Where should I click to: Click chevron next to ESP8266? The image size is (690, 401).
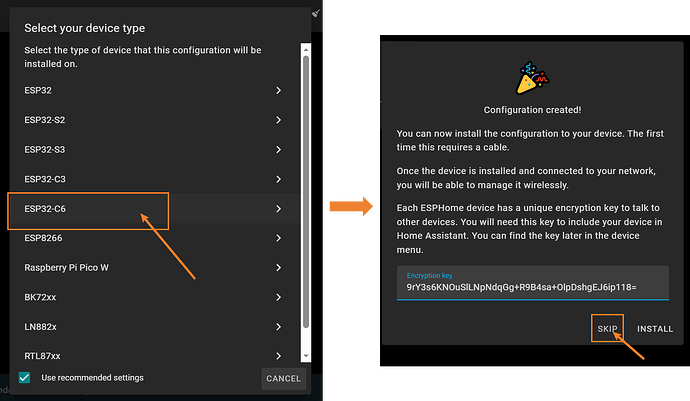point(278,238)
